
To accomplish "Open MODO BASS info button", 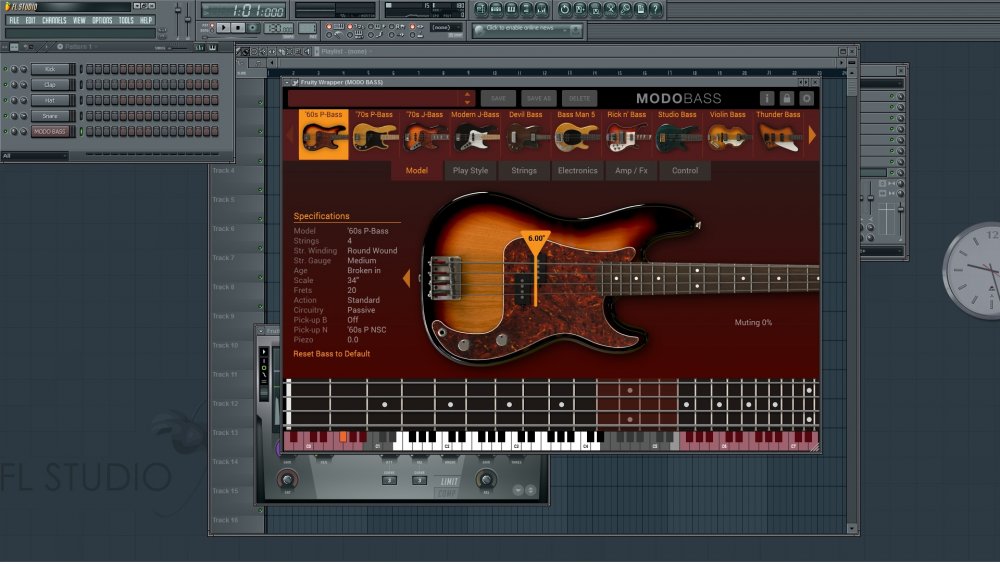I will 767,98.
